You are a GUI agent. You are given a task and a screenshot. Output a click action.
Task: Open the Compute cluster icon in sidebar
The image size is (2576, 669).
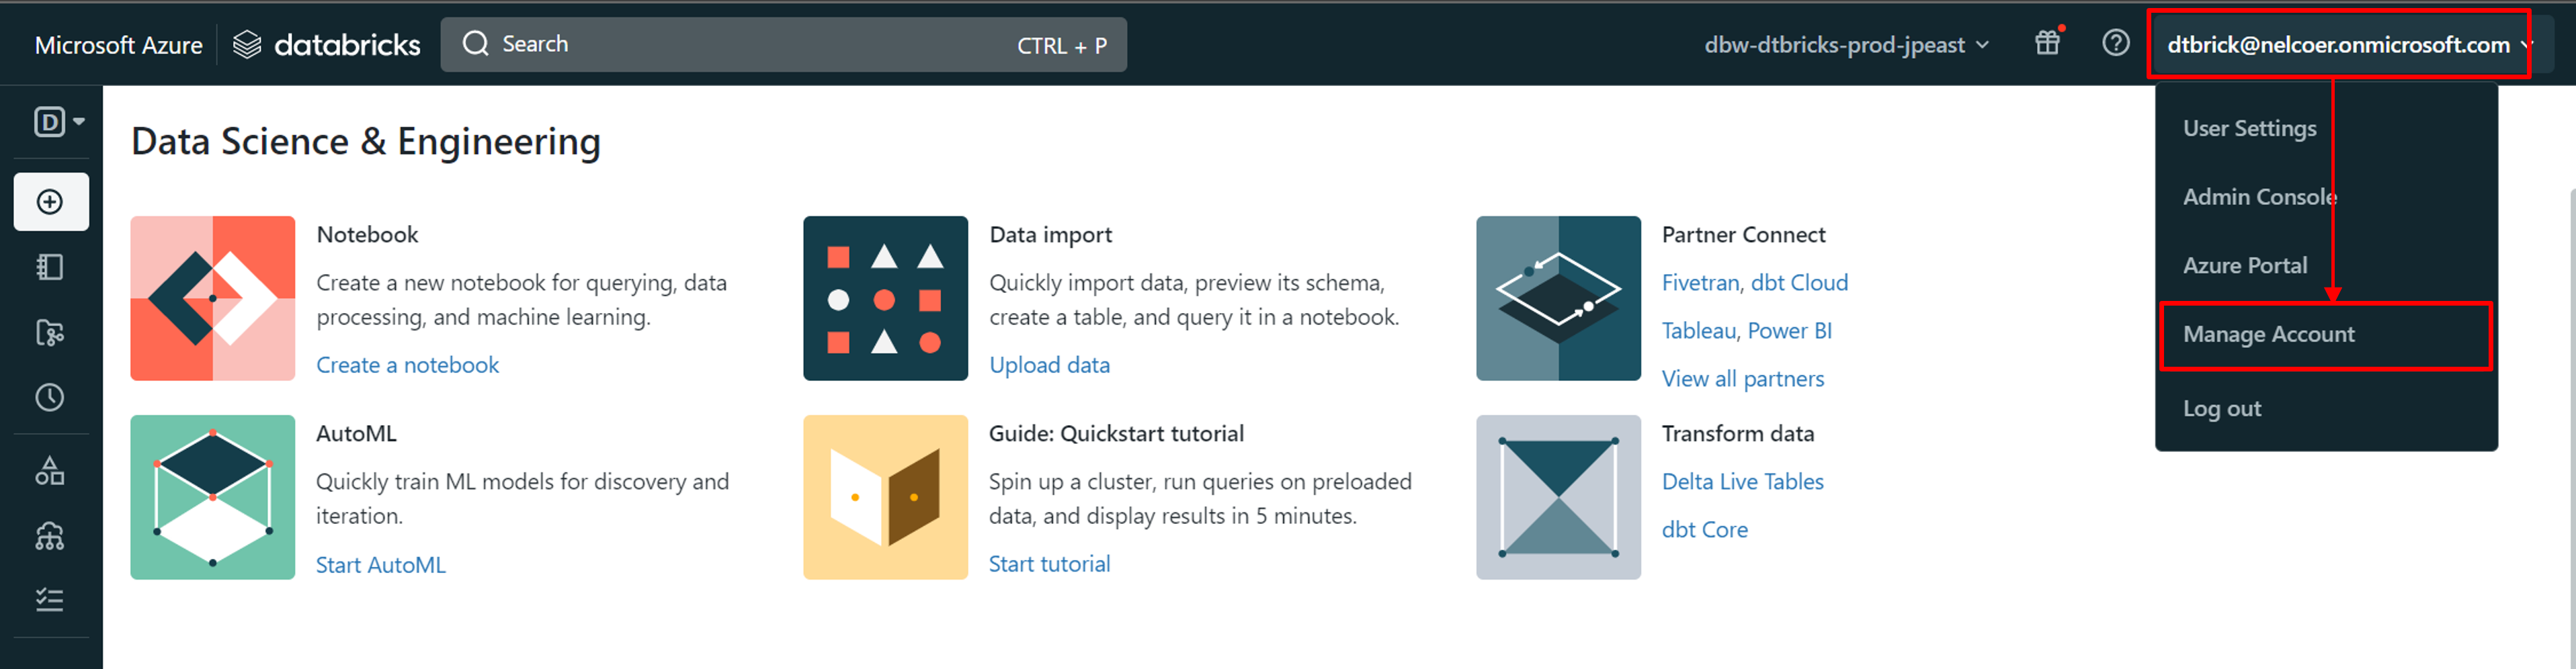[50, 537]
